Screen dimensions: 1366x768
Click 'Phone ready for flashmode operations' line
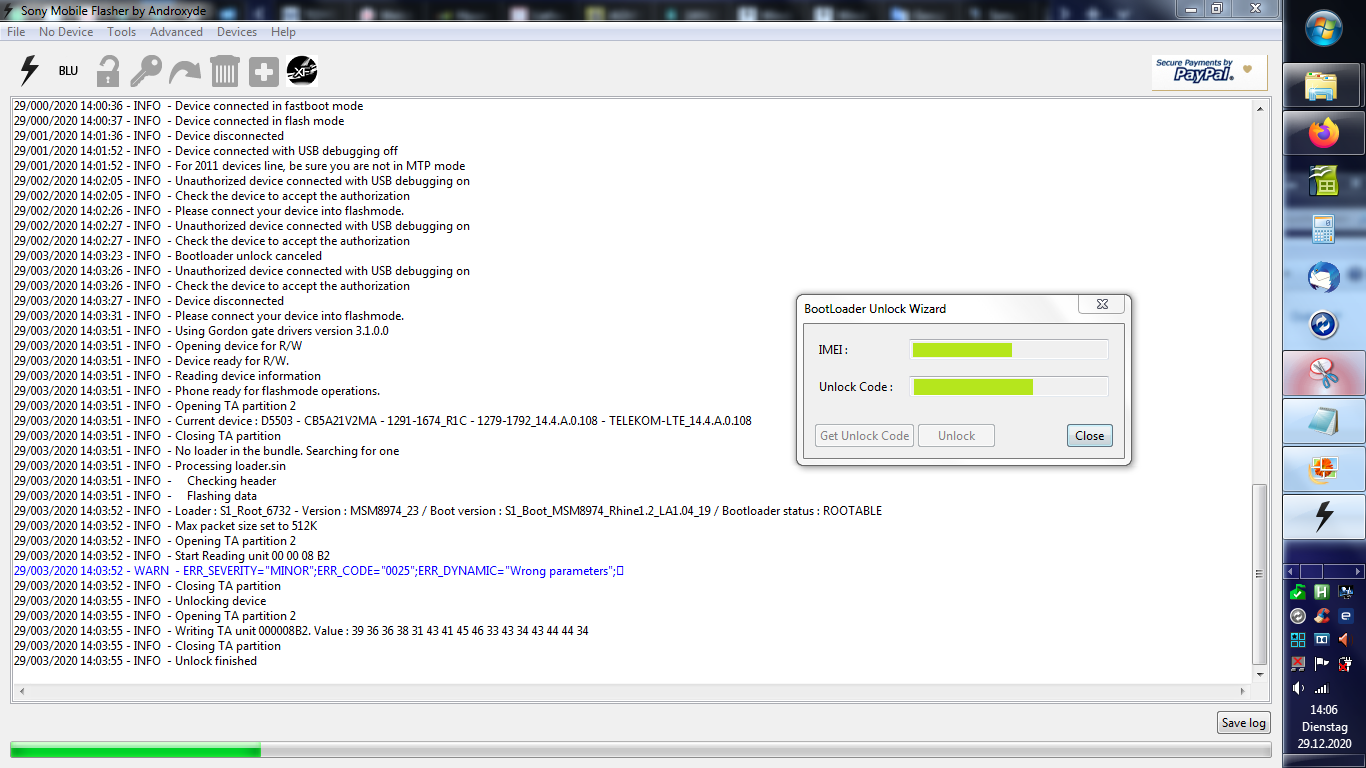click(197, 391)
